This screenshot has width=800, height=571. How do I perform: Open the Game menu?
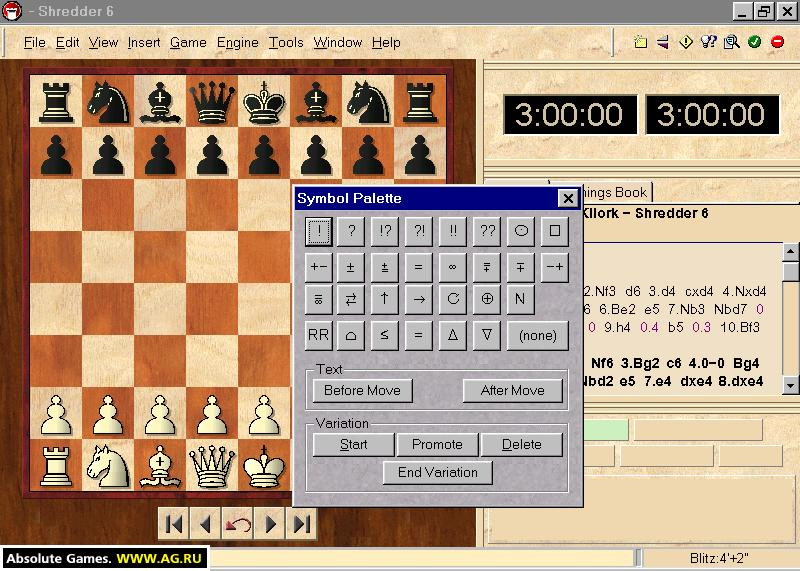(188, 42)
